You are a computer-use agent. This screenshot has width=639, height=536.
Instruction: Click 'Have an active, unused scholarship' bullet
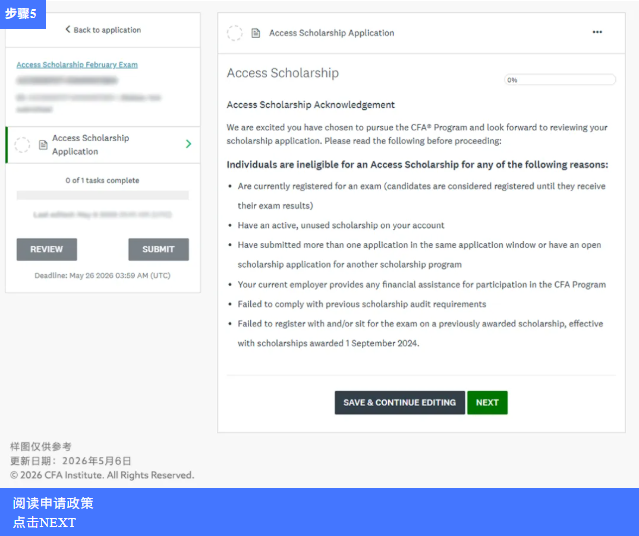[341, 225]
